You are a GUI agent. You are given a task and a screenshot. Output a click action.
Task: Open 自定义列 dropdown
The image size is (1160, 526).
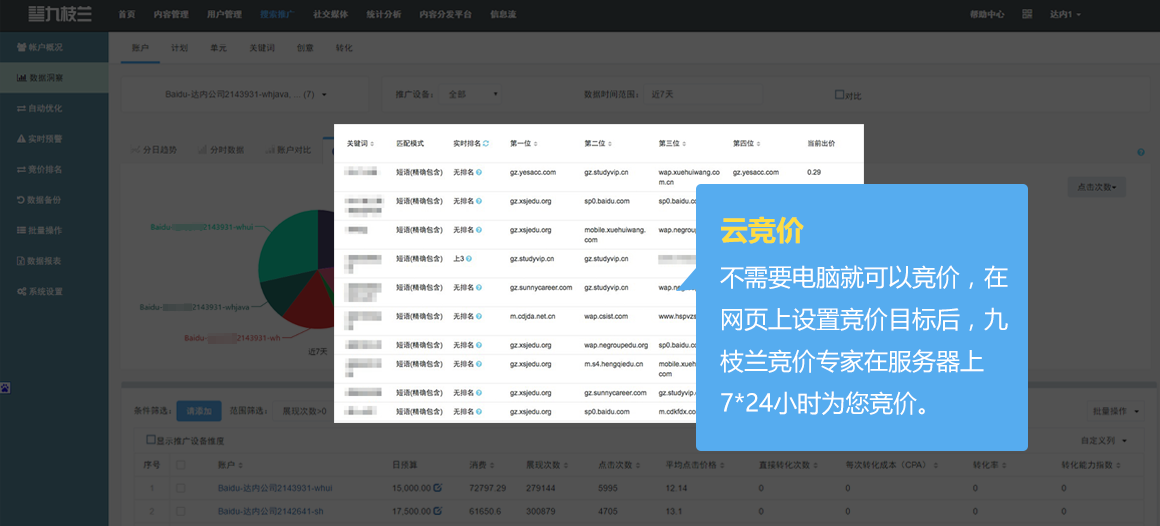point(1104,441)
